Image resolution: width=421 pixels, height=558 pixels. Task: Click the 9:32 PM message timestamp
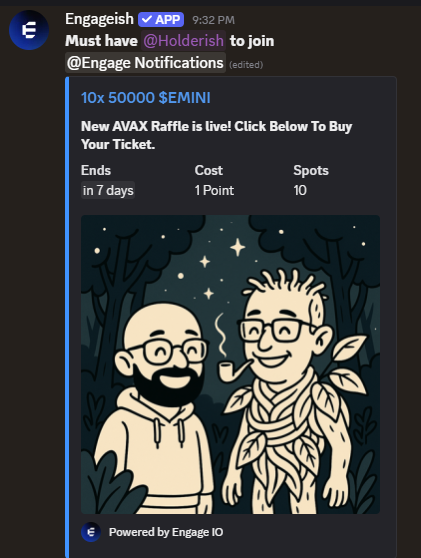pyautogui.click(x=214, y=20)
